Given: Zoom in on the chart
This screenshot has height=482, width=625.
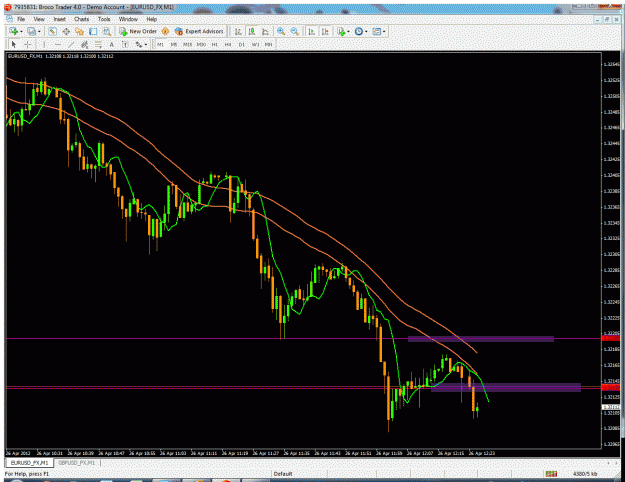Looking at the screenshot, I should click(281, 31).
